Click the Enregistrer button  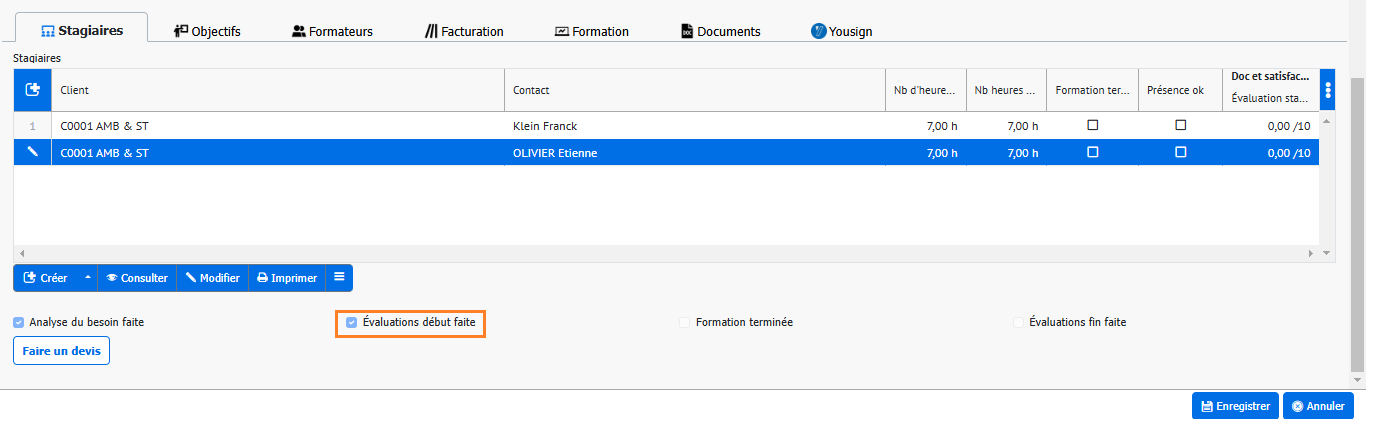[x=1235, y=406]
